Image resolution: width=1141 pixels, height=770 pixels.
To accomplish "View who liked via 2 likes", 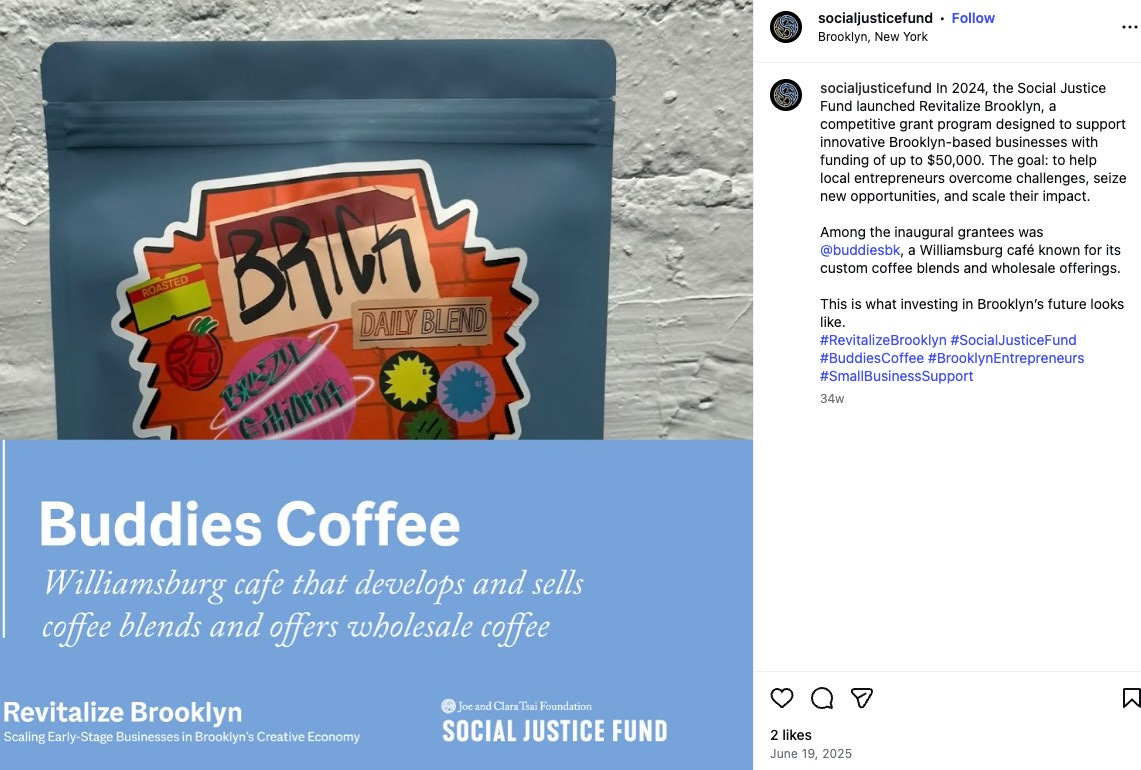I will pyautogui.click(x=790, y=735).
